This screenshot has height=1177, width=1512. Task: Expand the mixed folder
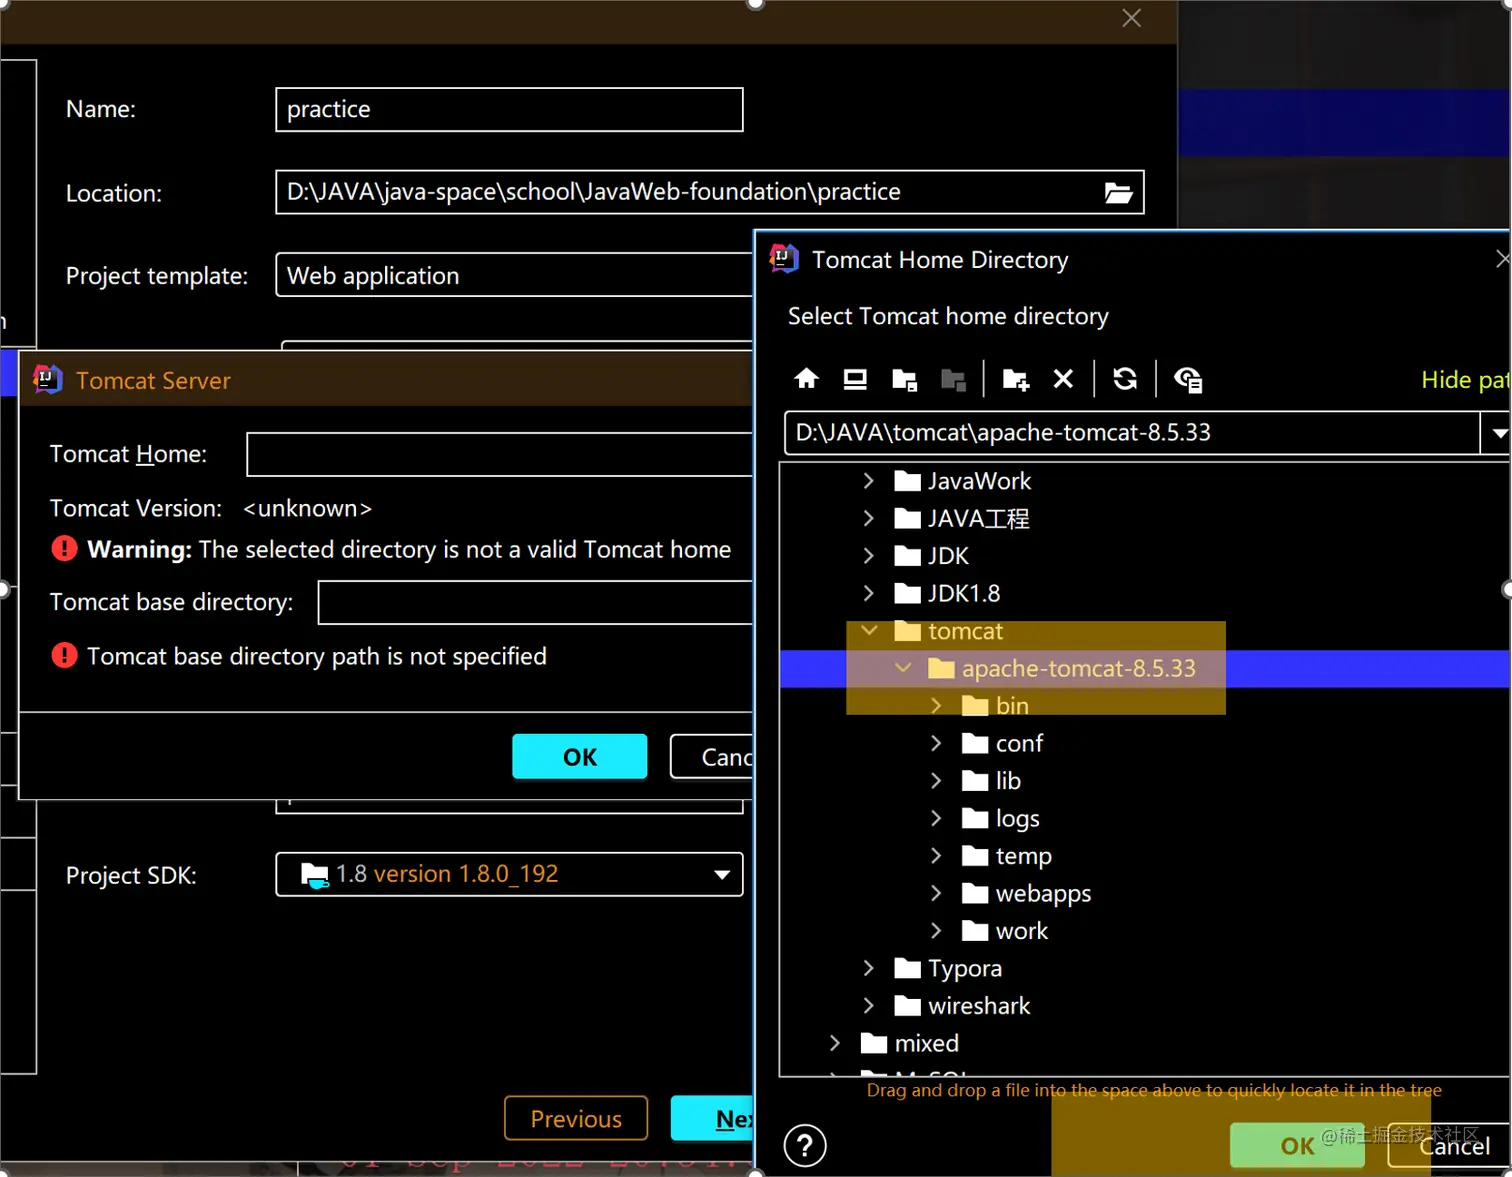[x=834, y=1043]
